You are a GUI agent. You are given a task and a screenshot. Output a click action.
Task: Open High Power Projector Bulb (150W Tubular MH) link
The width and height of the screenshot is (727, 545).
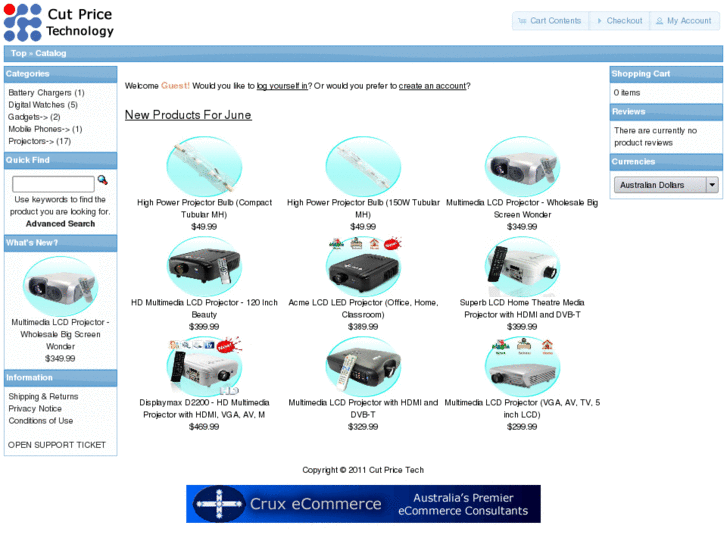[x=363, y=208]
